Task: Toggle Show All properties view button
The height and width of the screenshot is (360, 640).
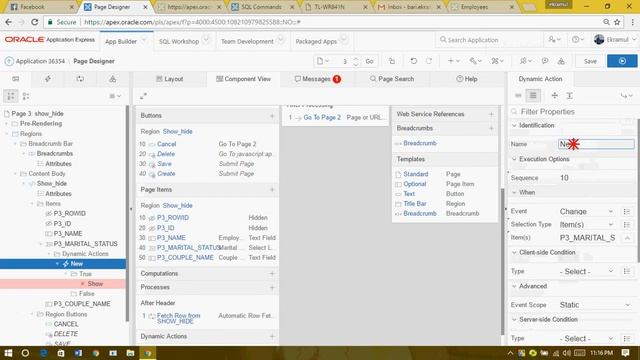Action: pyautogui.click(x=533, y=96)
